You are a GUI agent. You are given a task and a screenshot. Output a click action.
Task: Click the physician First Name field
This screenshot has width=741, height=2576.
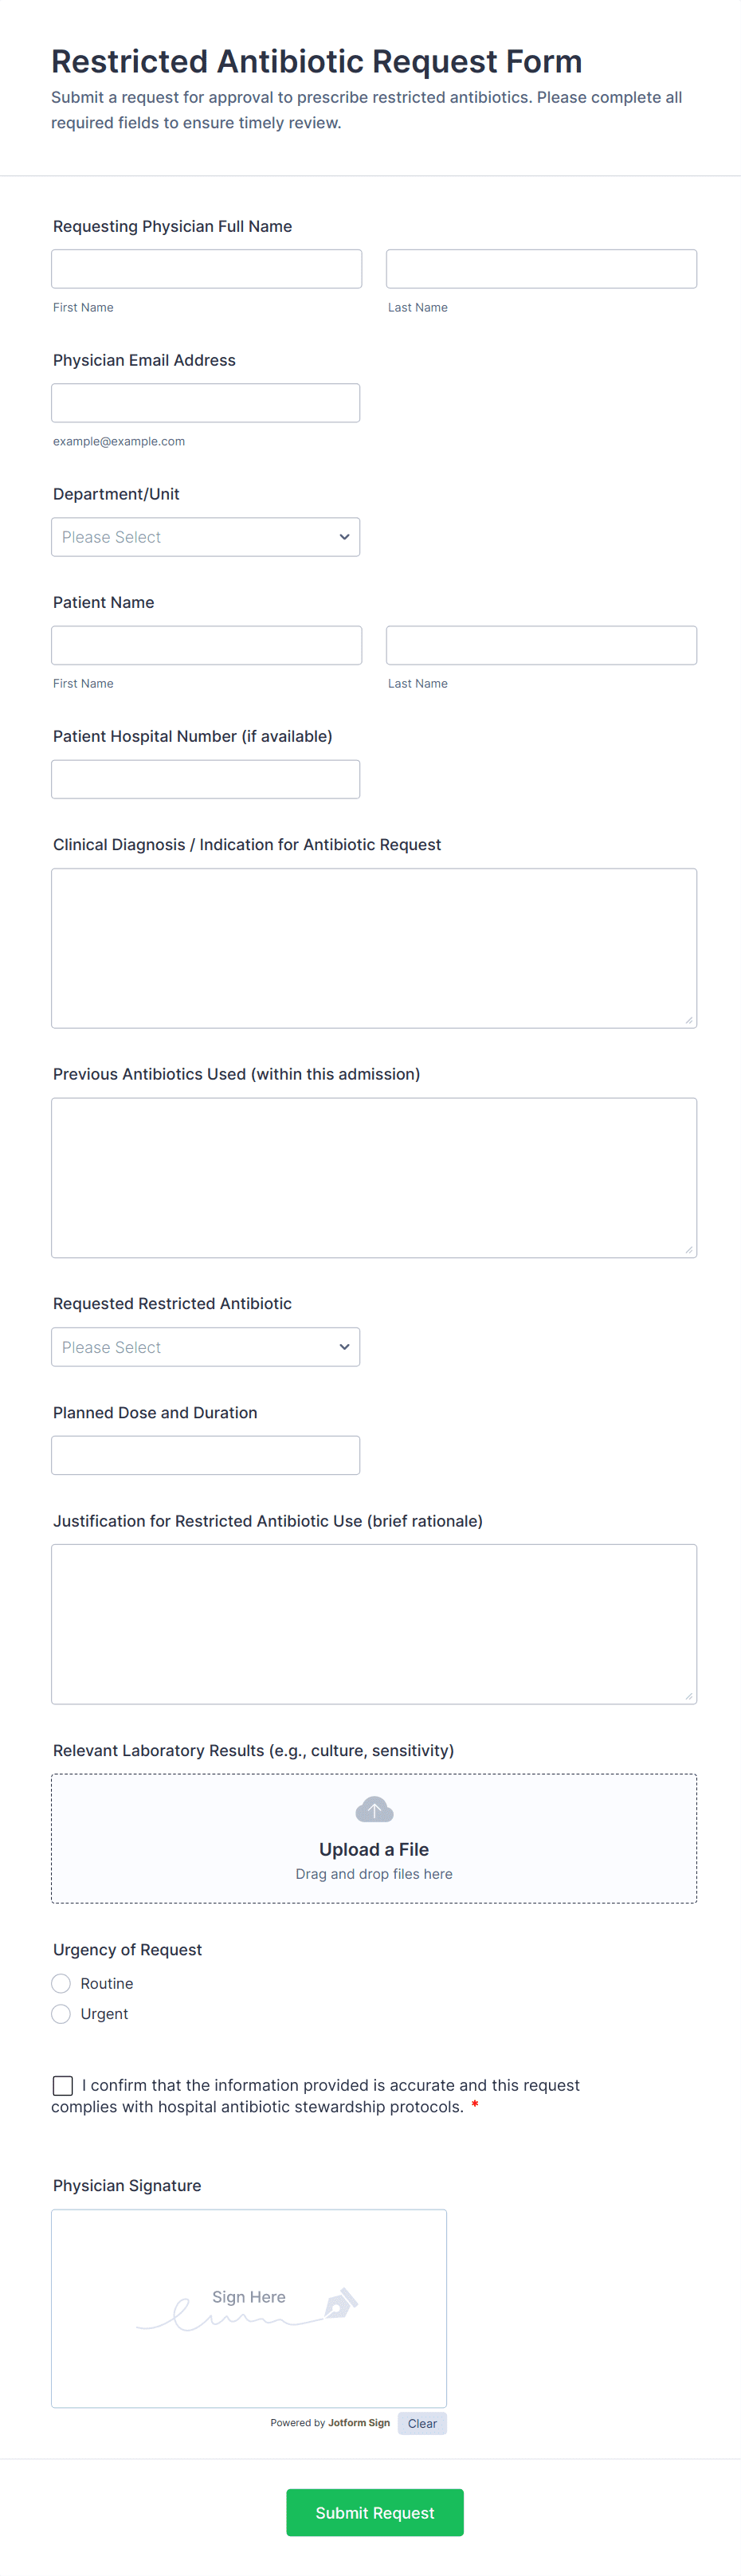(x=206, y=268)
